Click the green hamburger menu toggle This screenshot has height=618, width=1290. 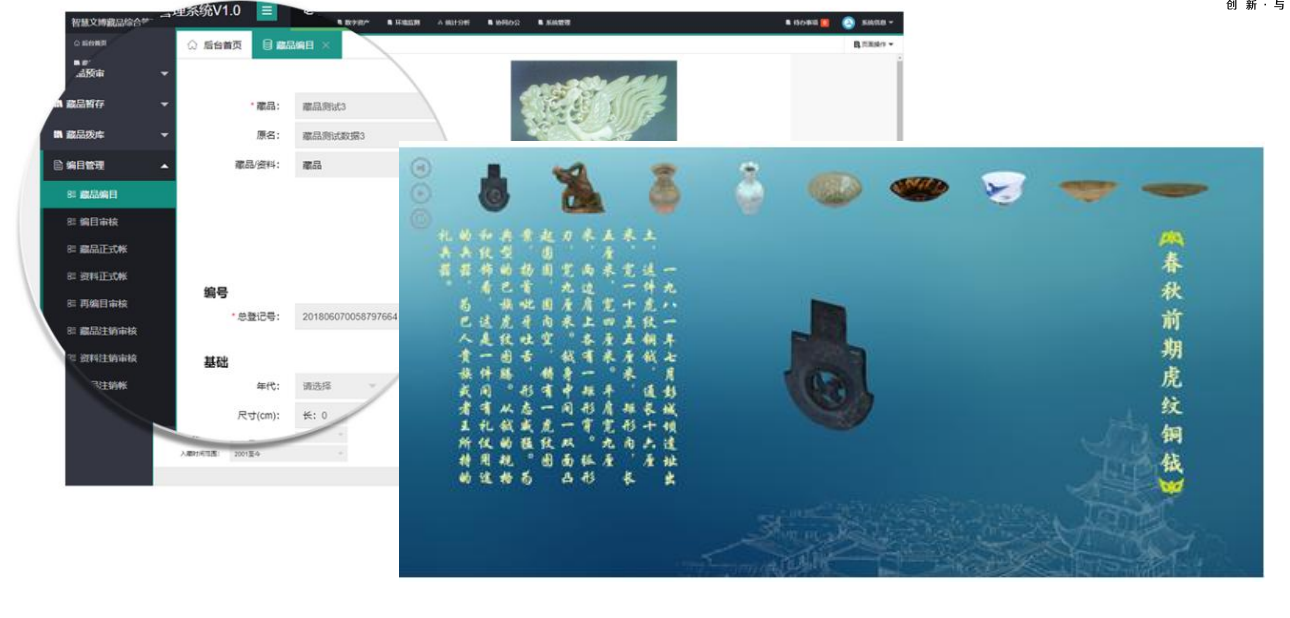tap(267, 11)
